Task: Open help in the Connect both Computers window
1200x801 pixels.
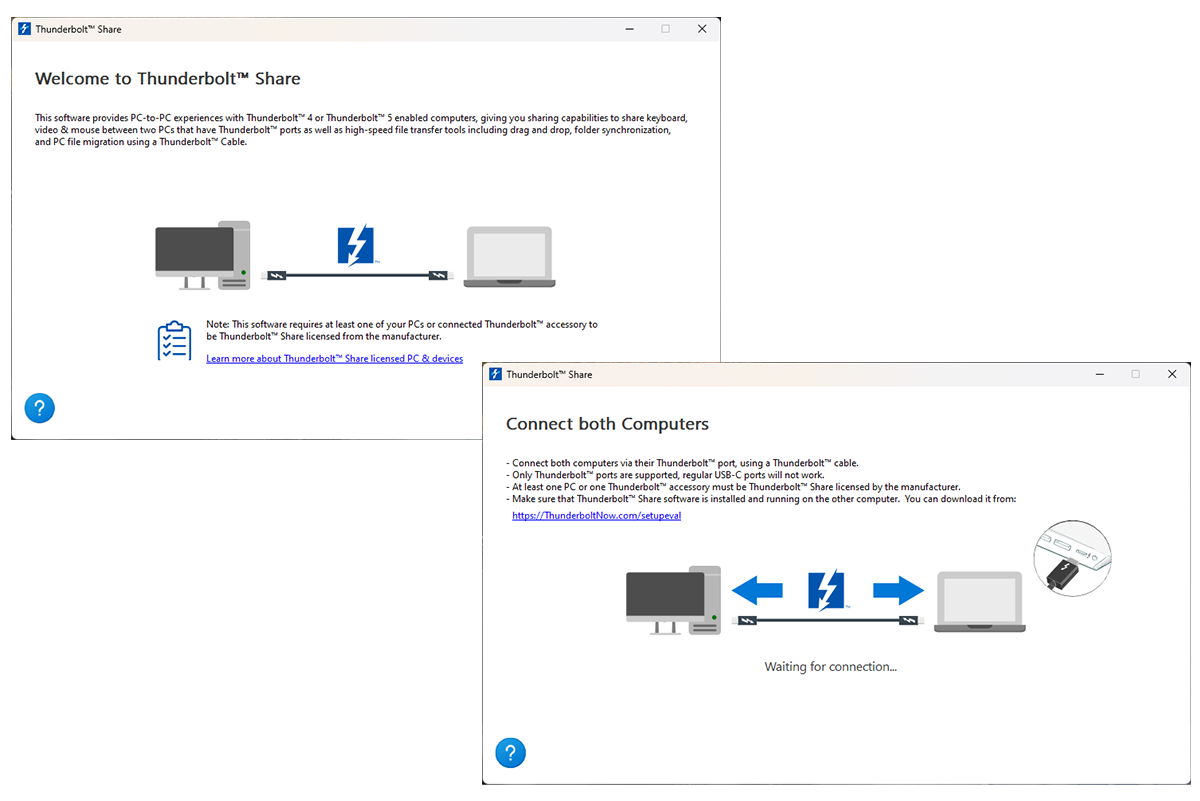Action: tap(510, 753)
